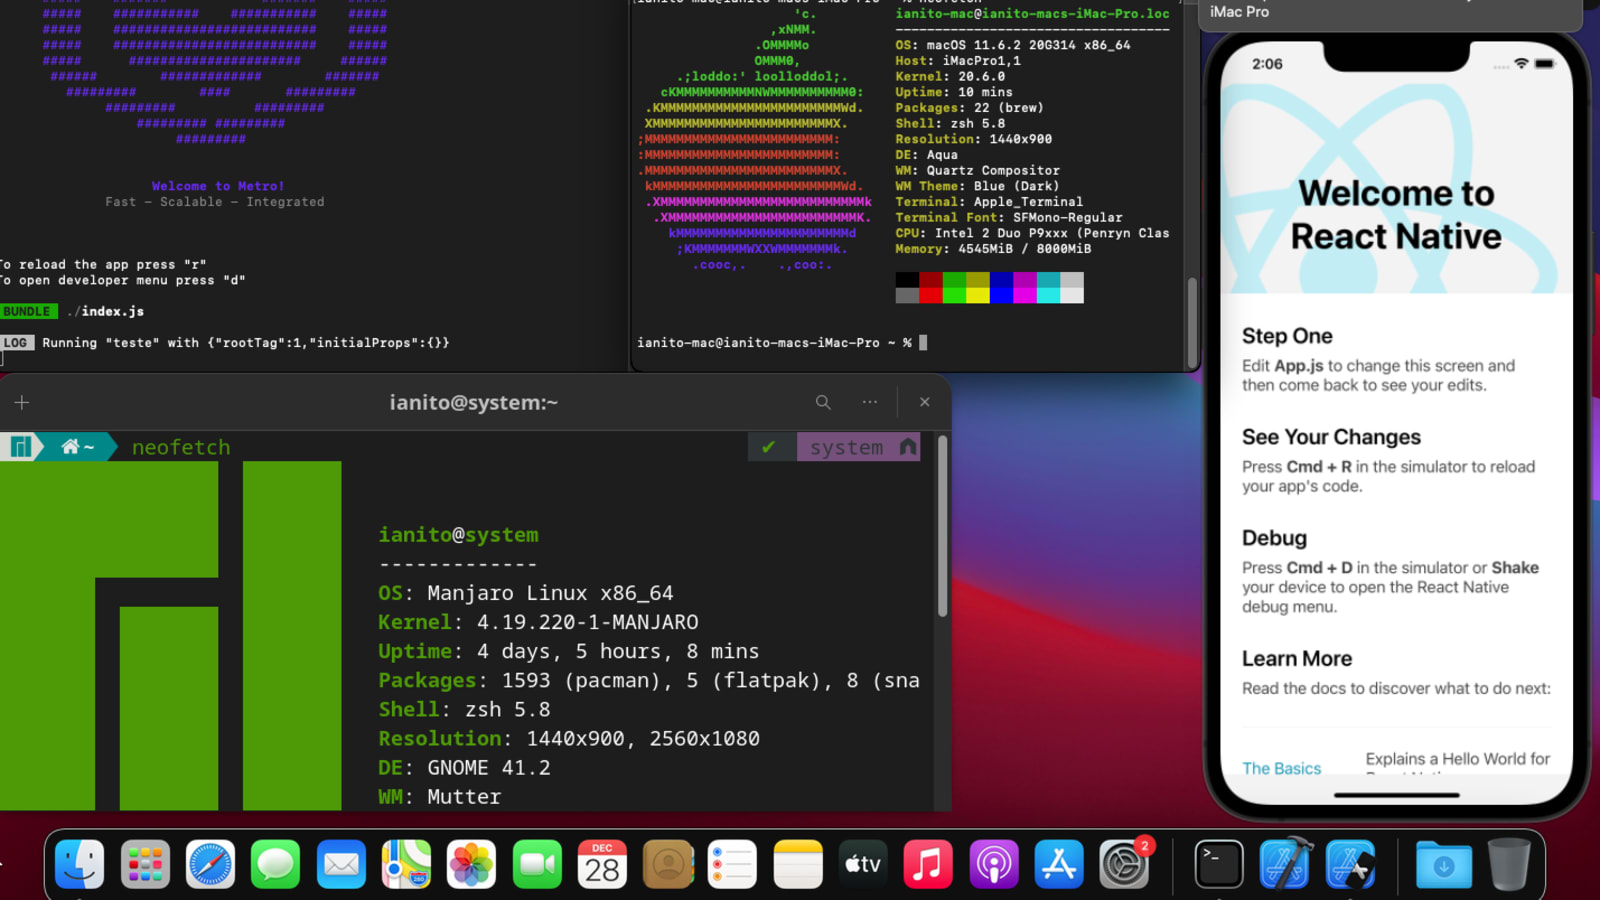Launch Safari from the dock

click(210, 863)
